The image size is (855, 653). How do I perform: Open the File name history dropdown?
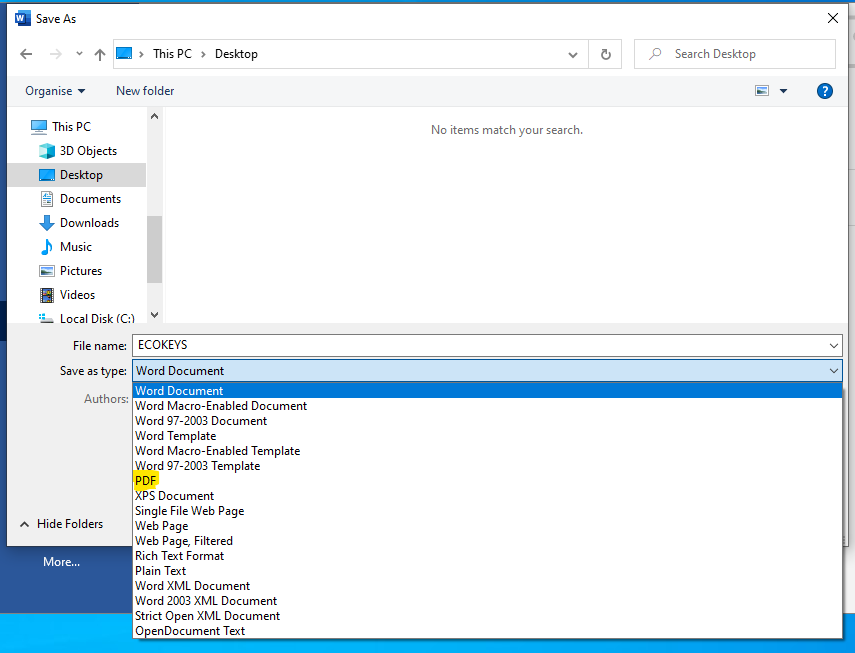pos(834,346)
